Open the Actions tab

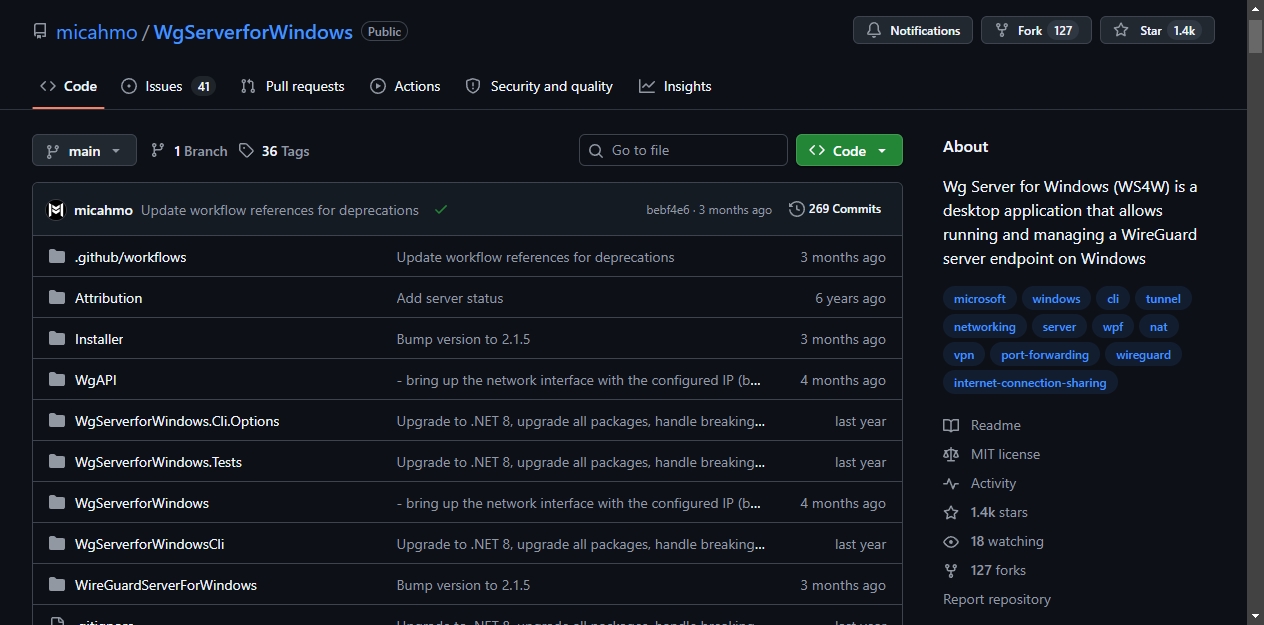[405, 86]
